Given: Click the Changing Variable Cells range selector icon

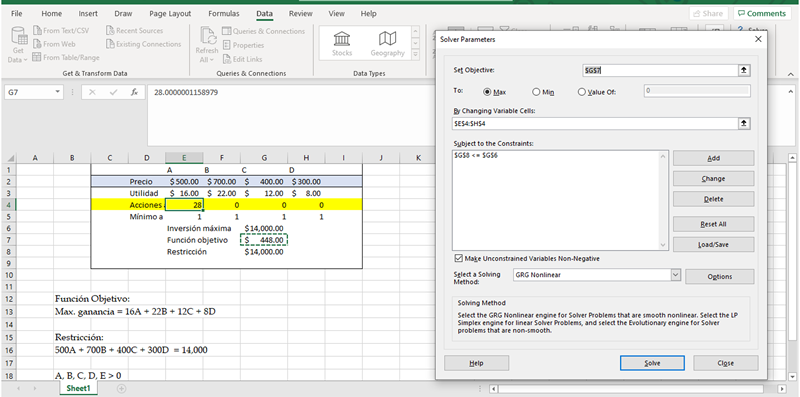Looking at the screenshot, I should click(744, 123).
